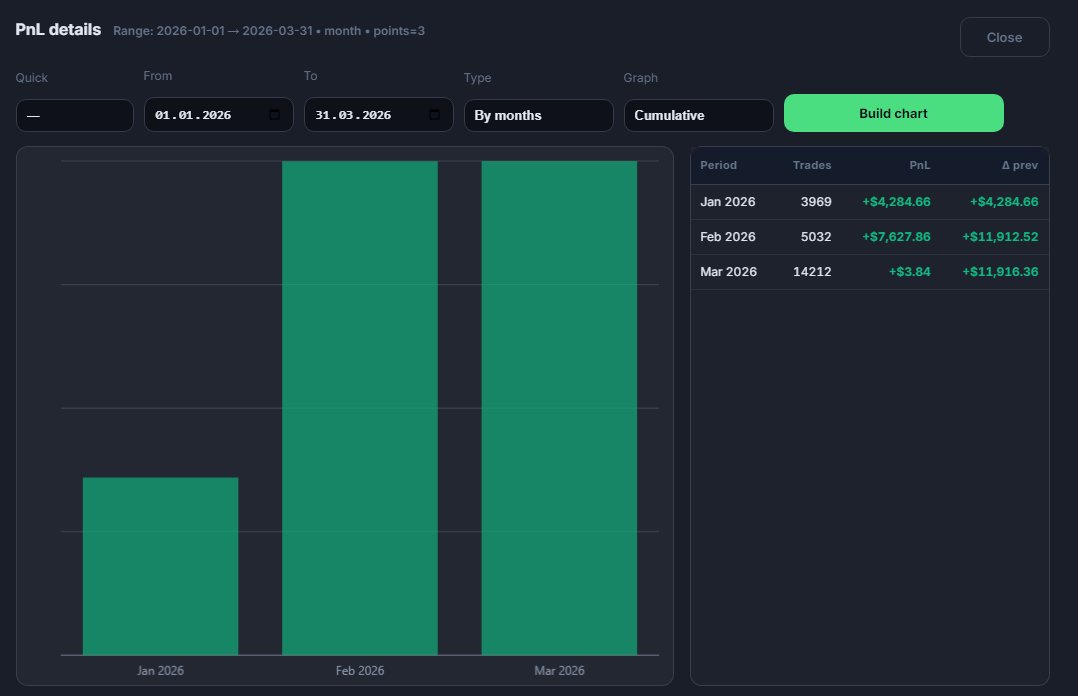Open the Type dropdown showing By months
The height and width of the screenshot is (696, 1078).
[x=538, y=116]
